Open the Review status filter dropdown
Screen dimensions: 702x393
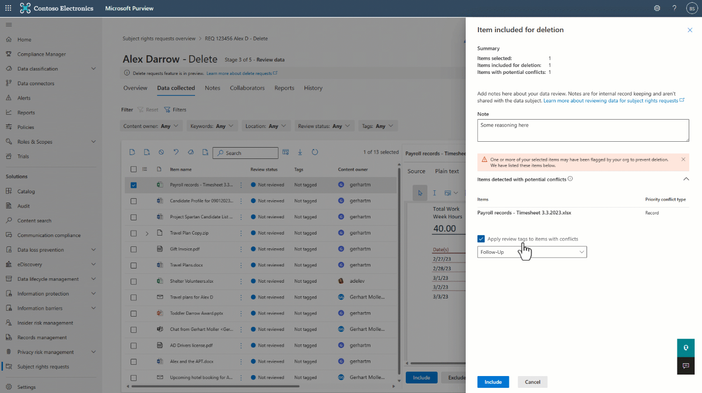[x=324, y=126]
